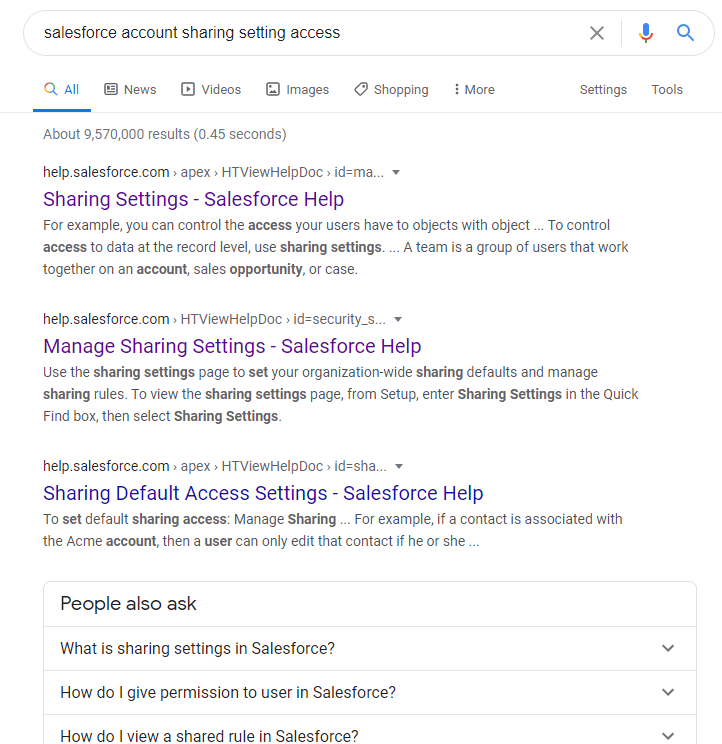
Task: Open search Tools
Action: (x=666, y=90)
